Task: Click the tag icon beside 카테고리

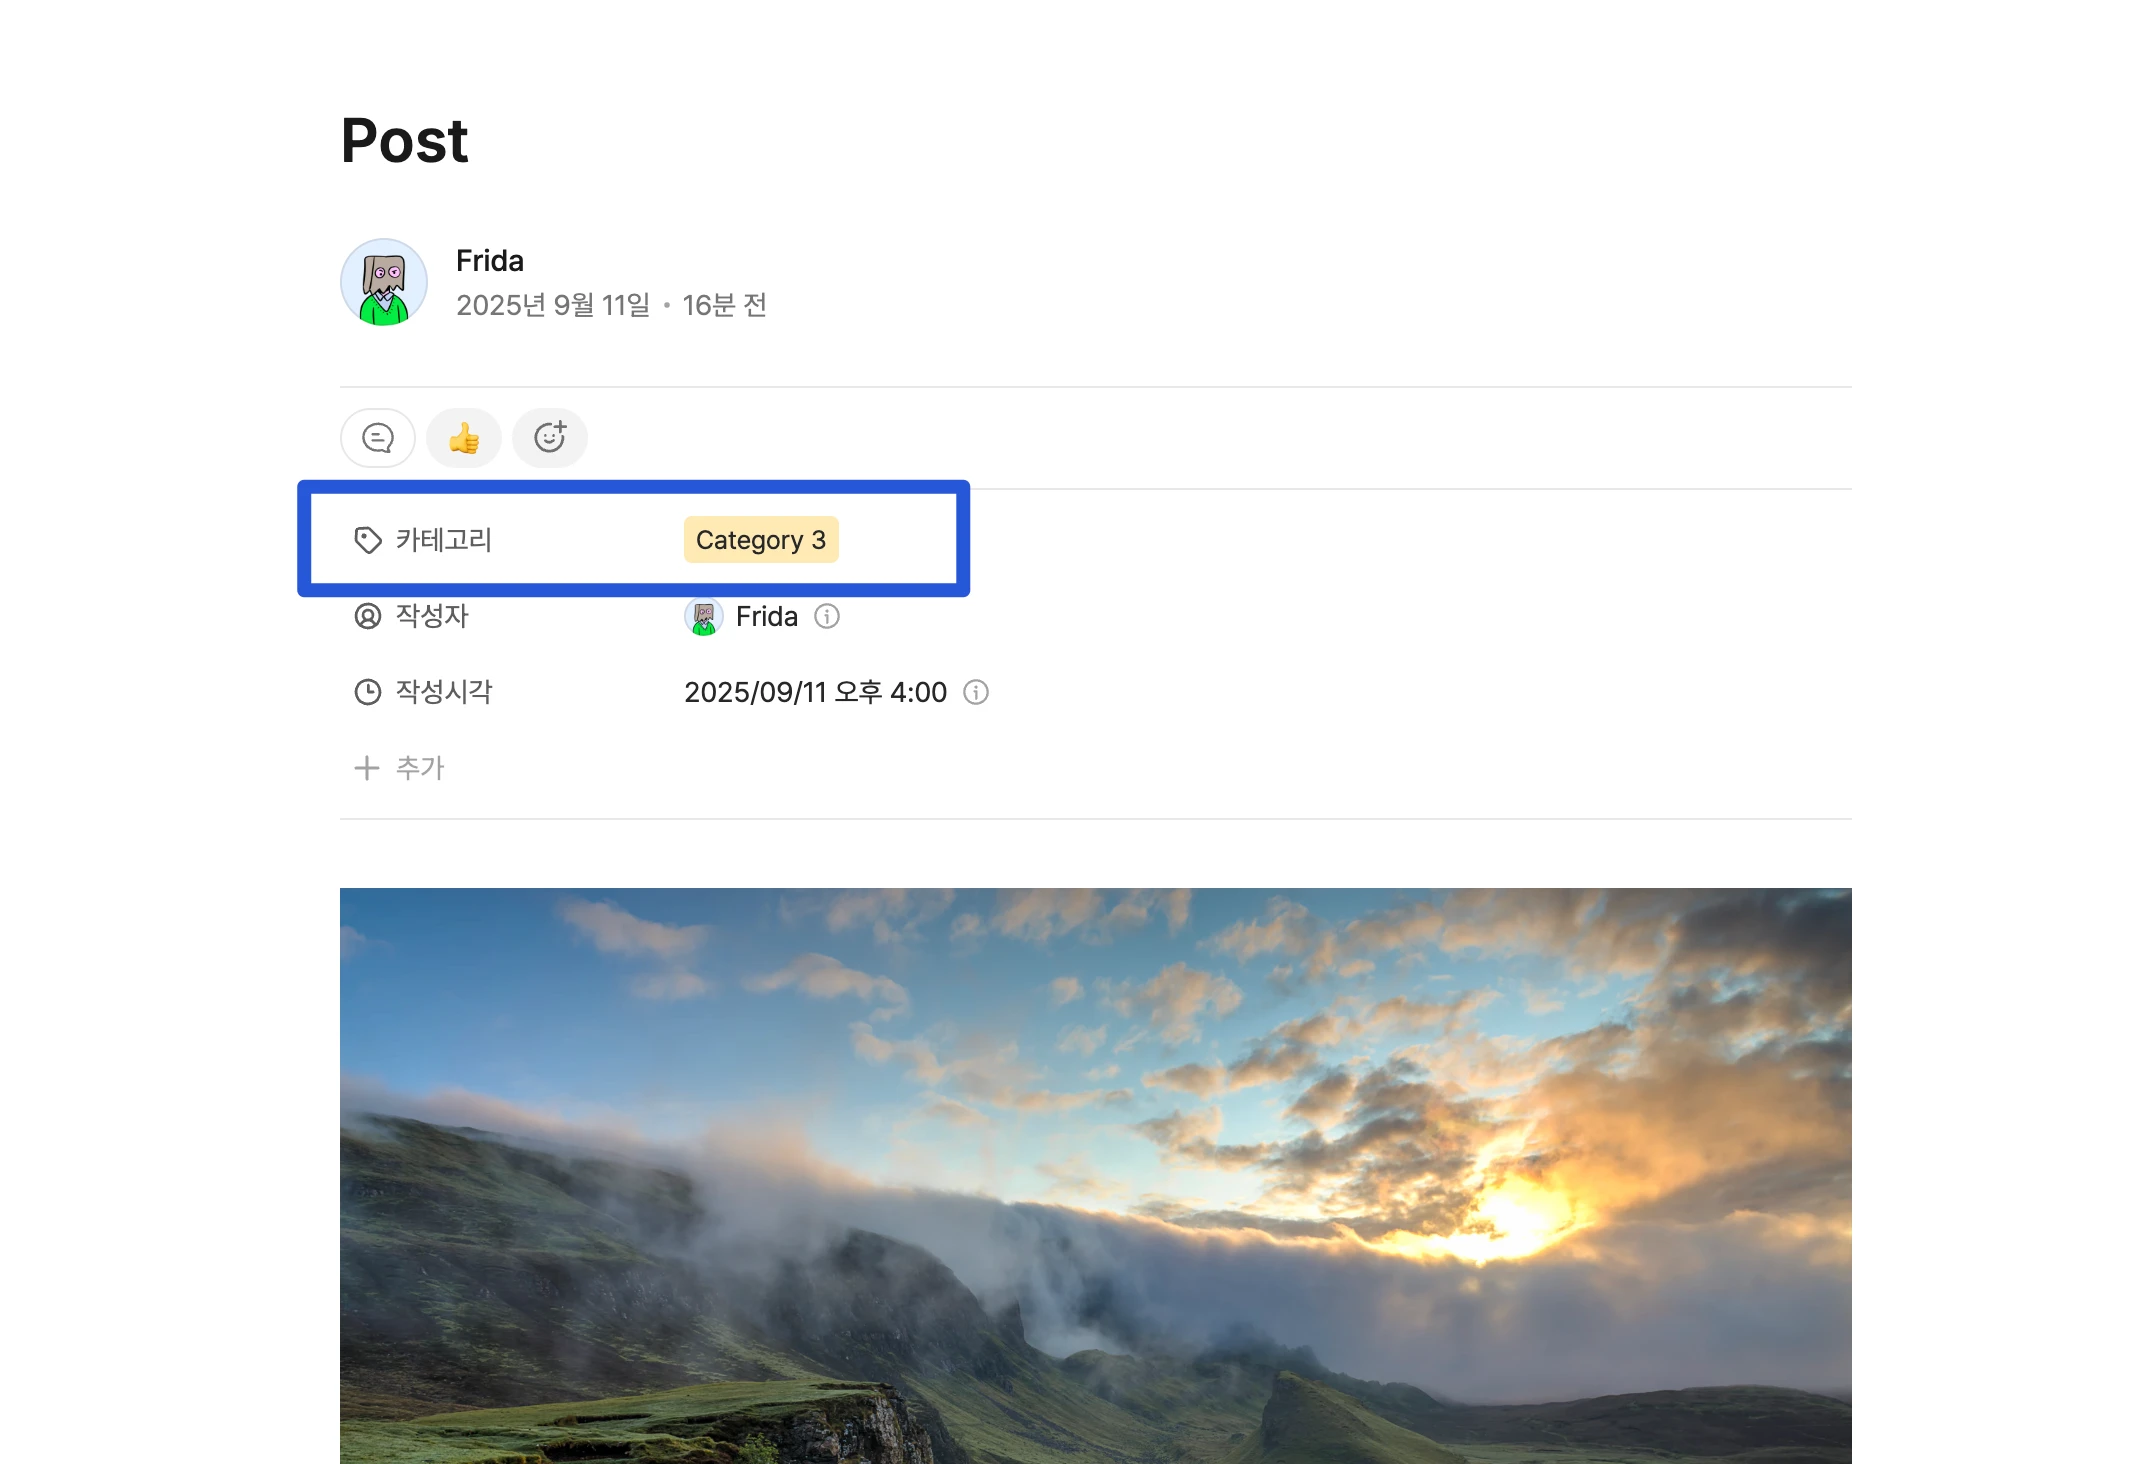Action: coord(368,540)
